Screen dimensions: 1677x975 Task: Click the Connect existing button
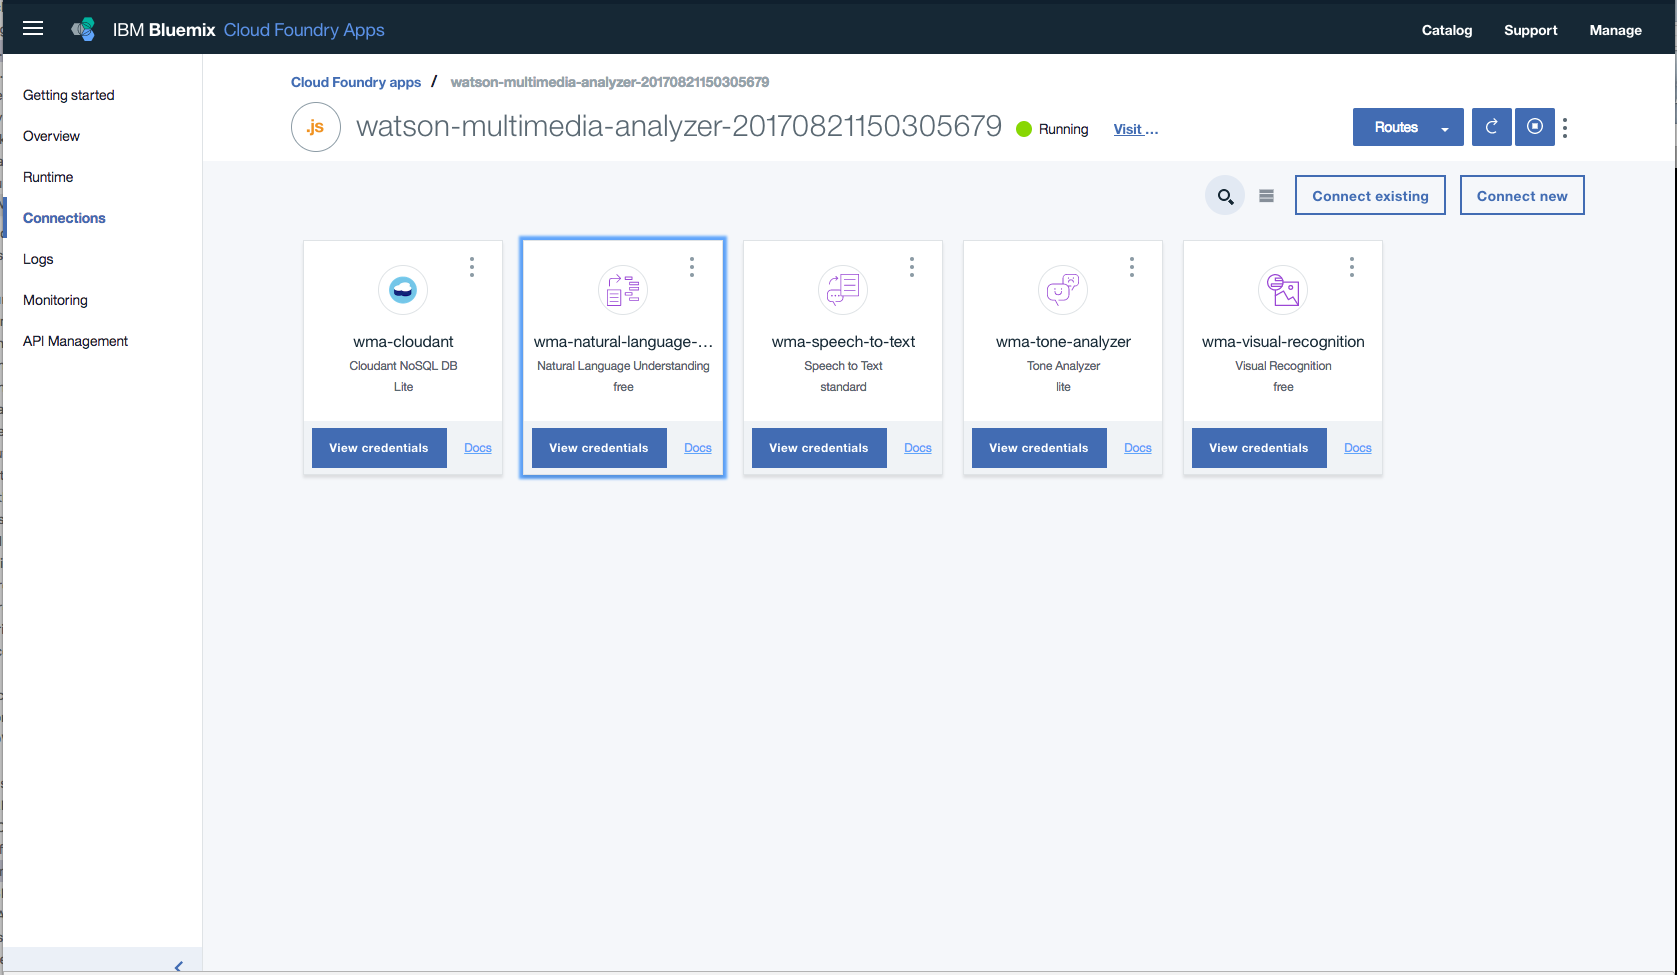pyautogui.click(x=1370, y=196)
